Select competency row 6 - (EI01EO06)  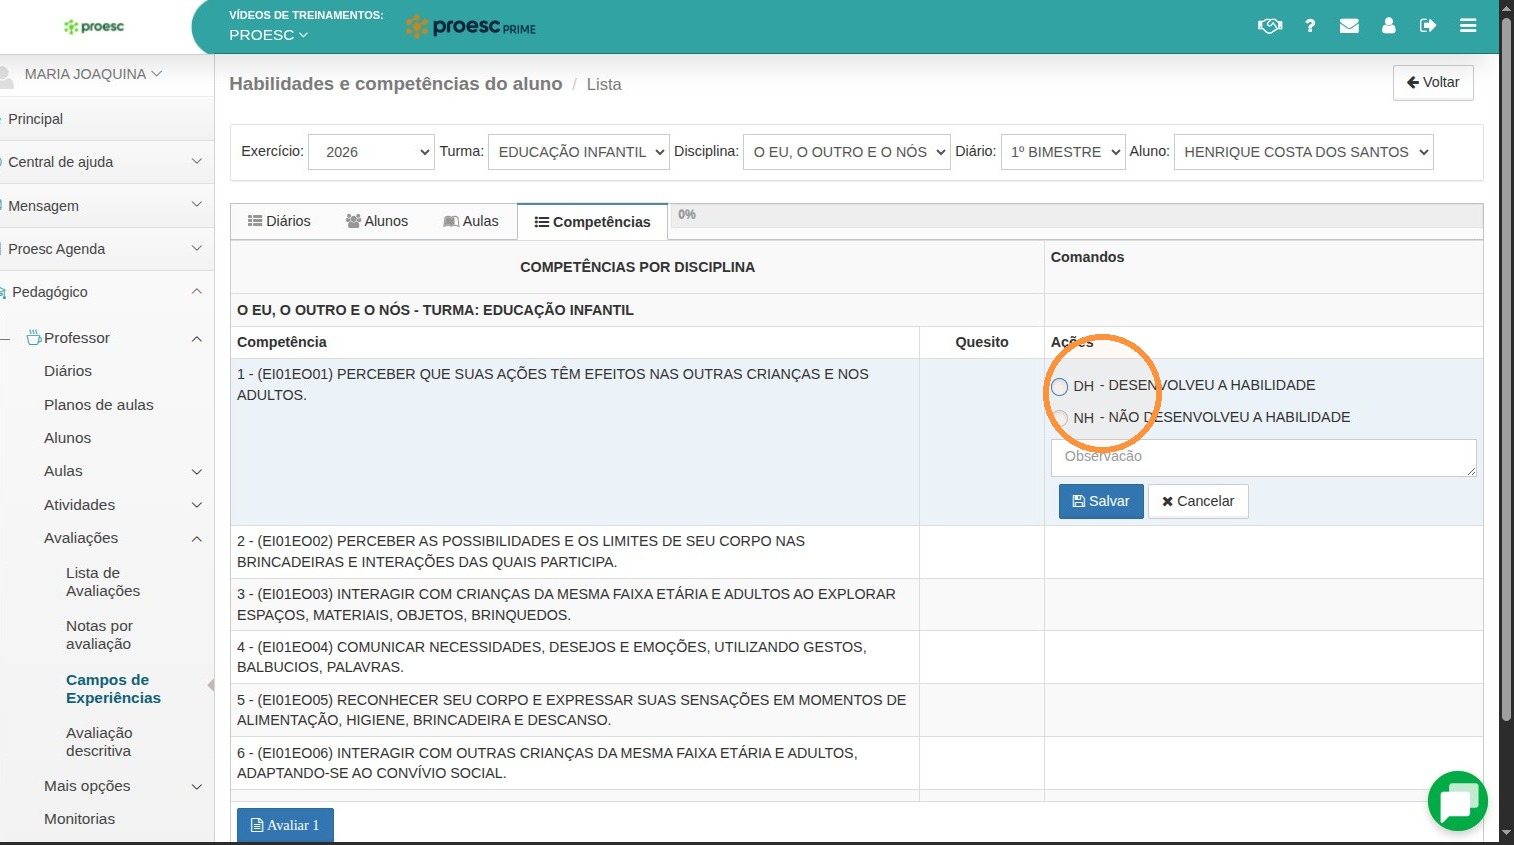574,763
